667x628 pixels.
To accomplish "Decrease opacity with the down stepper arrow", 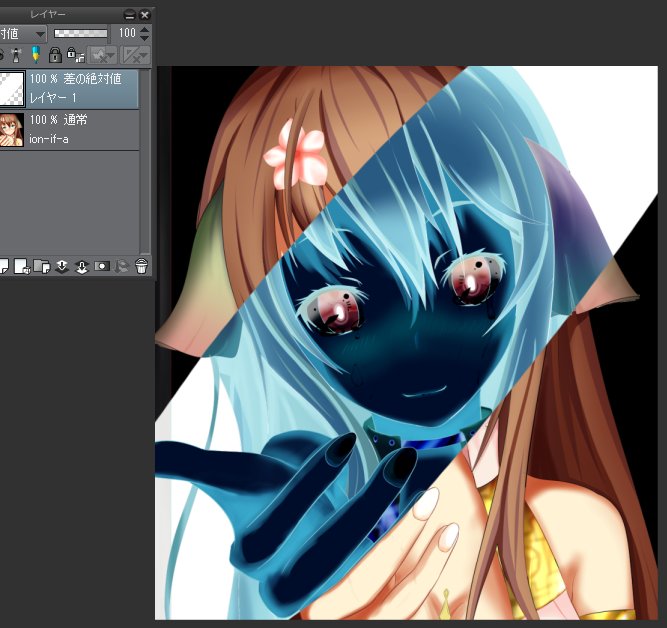I will [x=145, y=38].
